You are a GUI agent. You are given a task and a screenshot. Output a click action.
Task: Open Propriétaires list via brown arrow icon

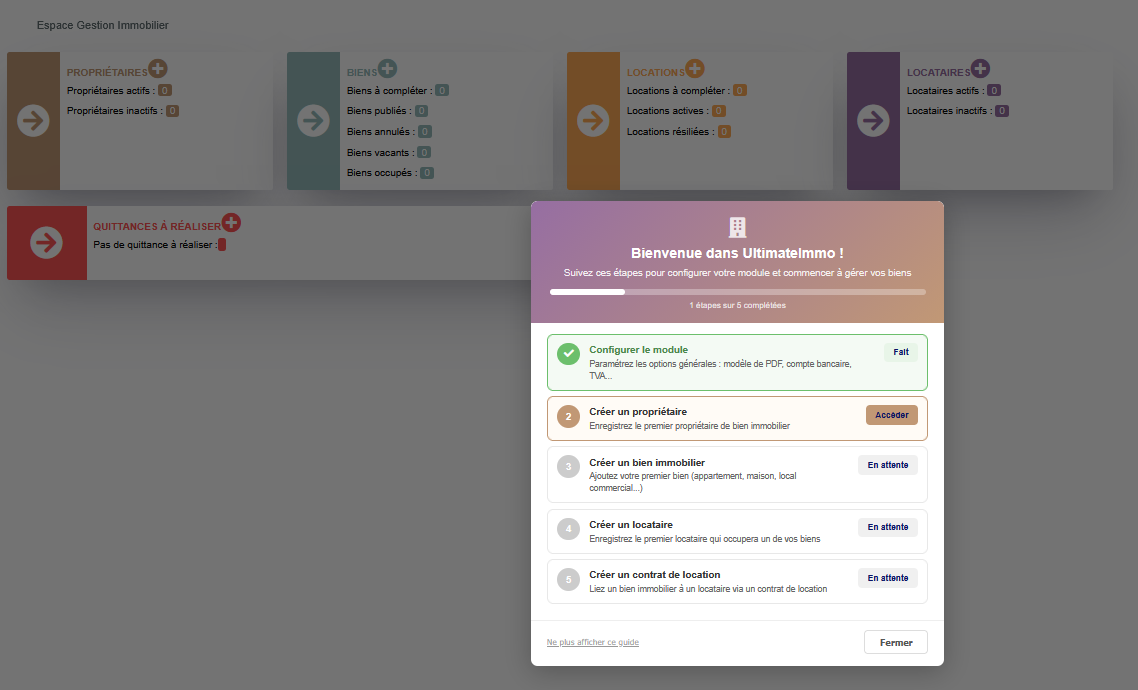pos(33,120)
